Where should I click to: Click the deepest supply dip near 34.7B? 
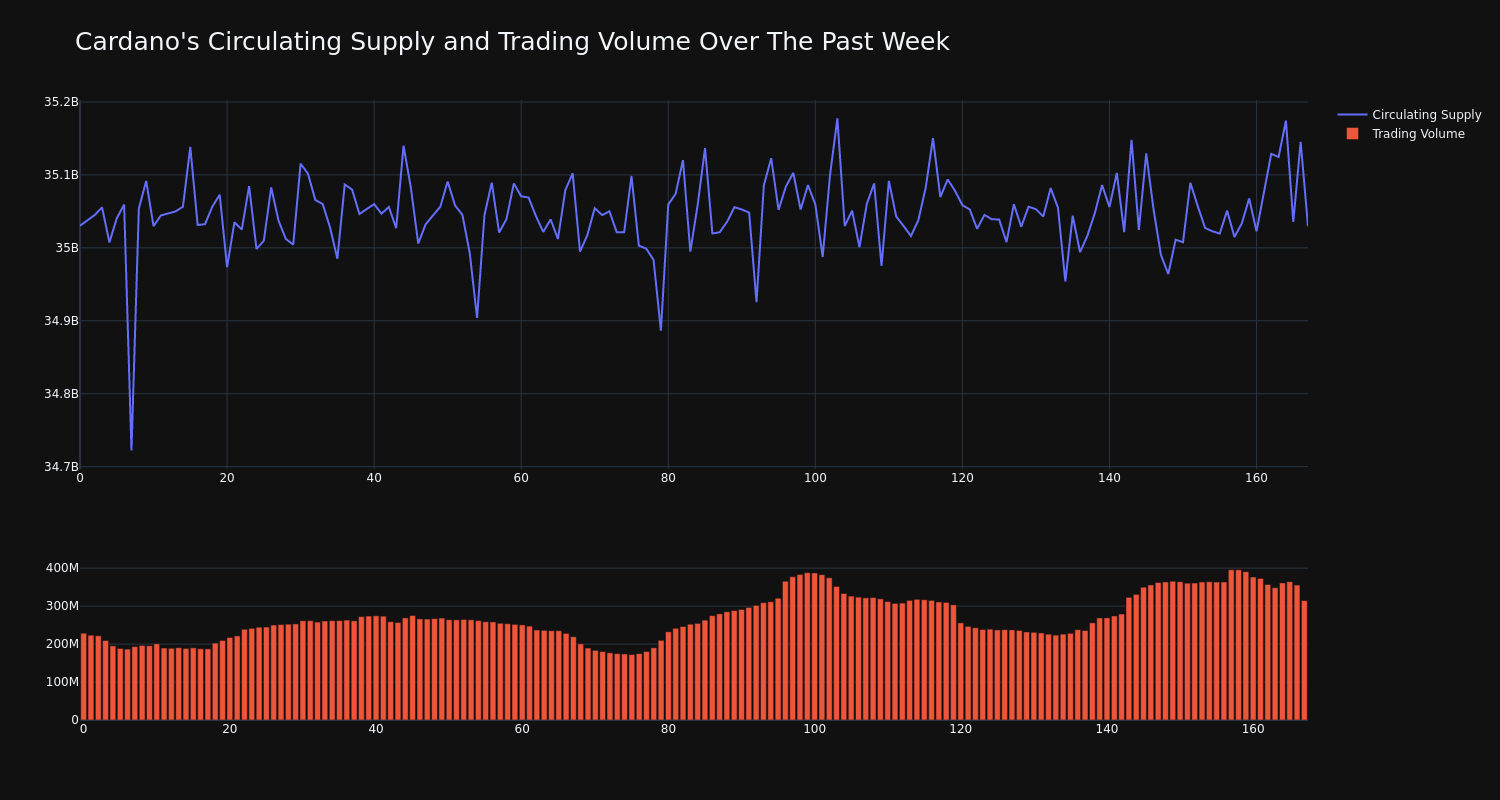(131, 449)
